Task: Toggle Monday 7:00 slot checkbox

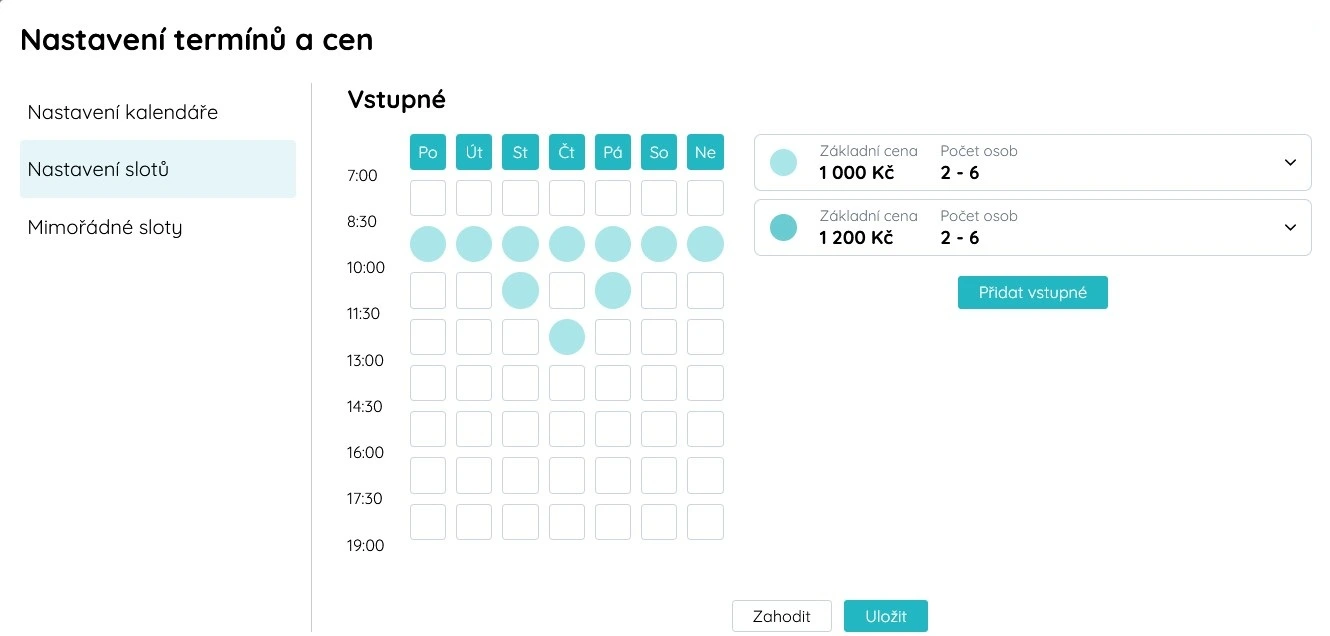Action: tap(428, 198)
